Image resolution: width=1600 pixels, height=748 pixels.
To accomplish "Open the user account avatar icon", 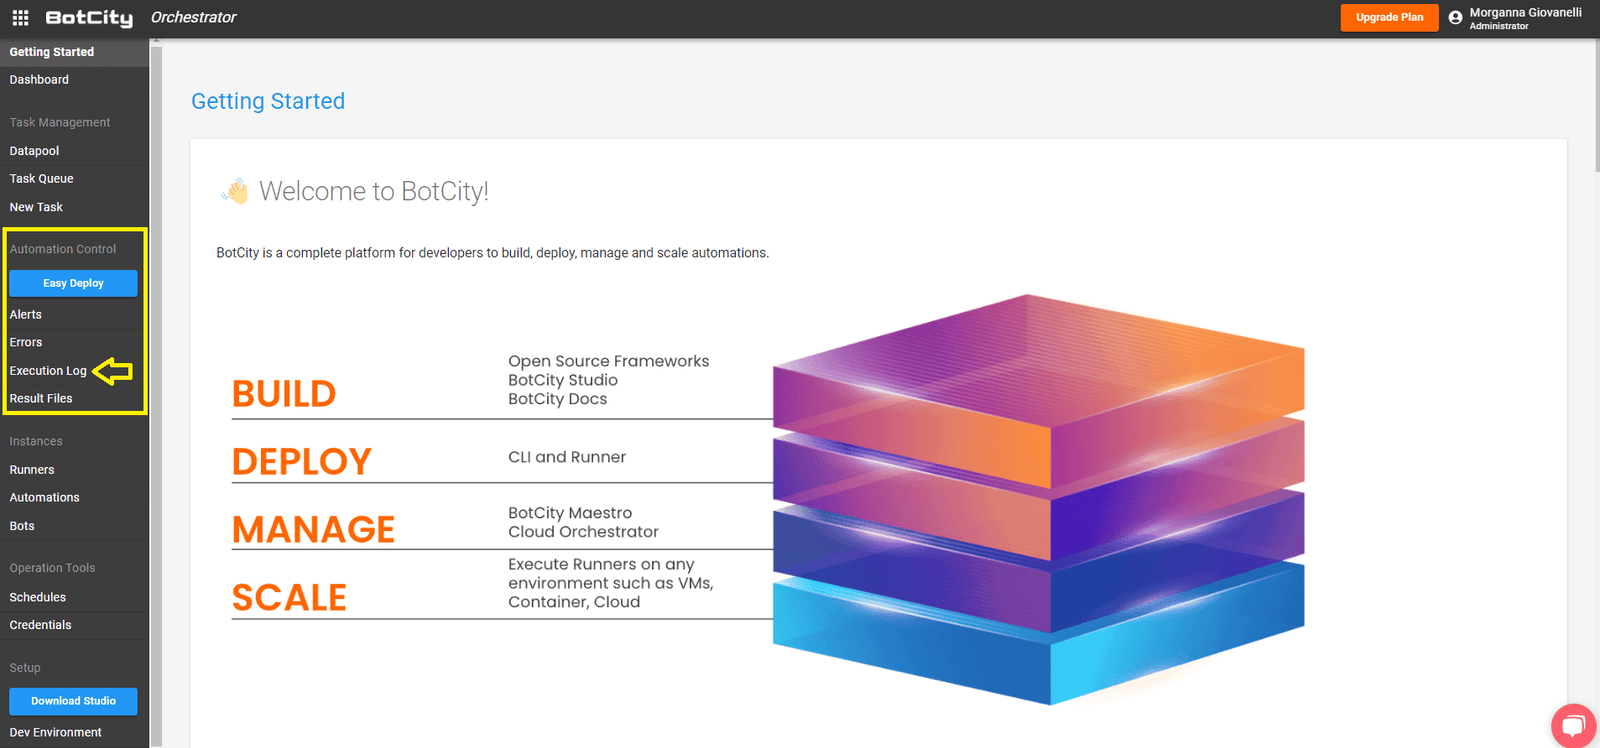I will (x=1455, y=18).
